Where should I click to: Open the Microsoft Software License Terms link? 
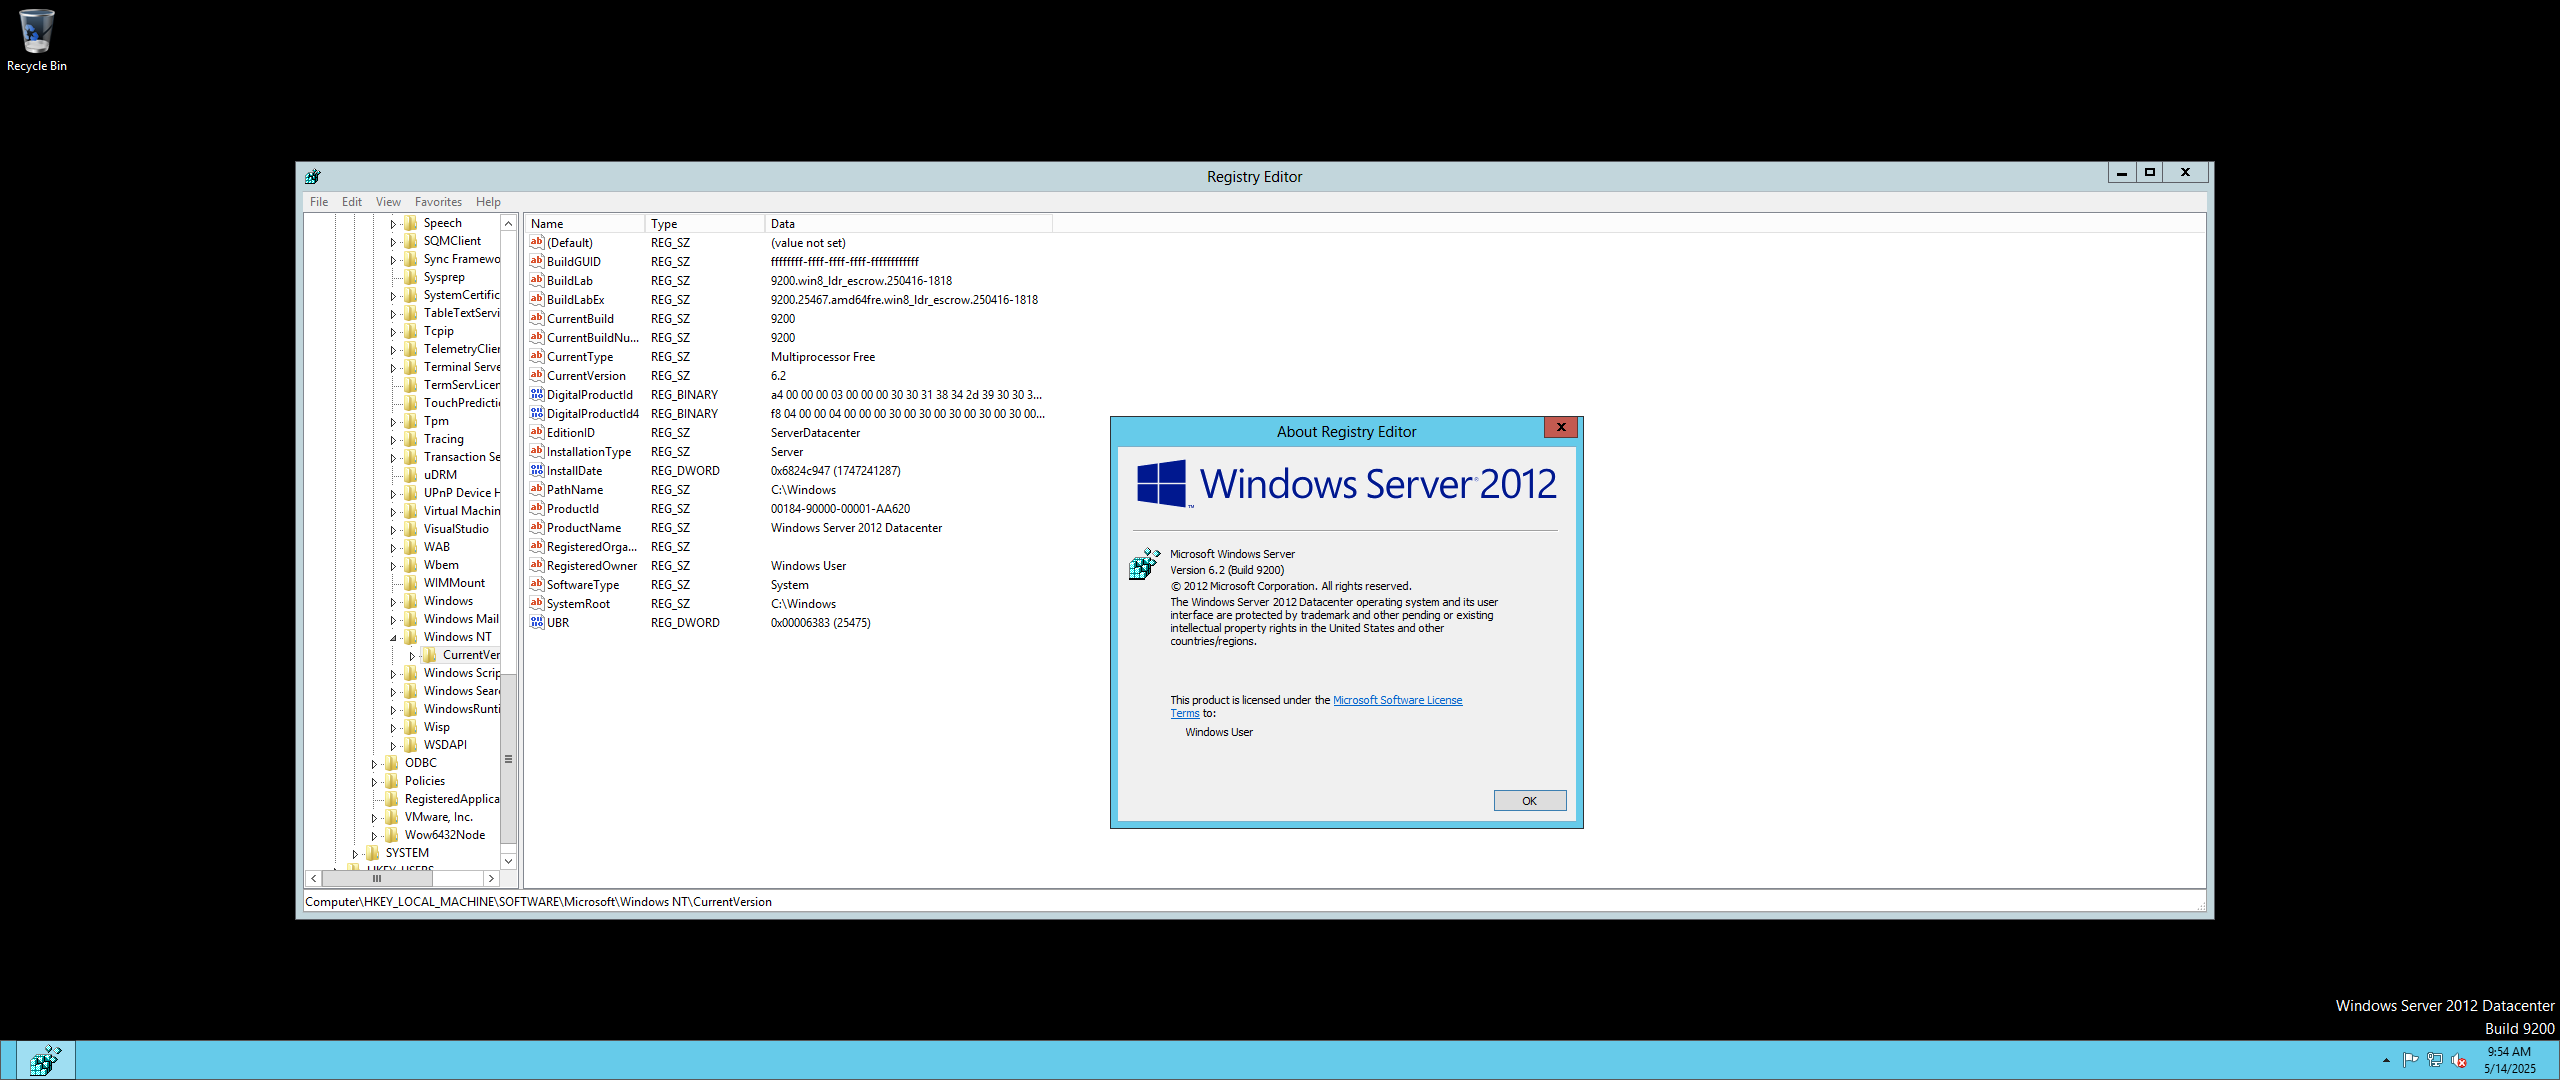point(1398,700)
